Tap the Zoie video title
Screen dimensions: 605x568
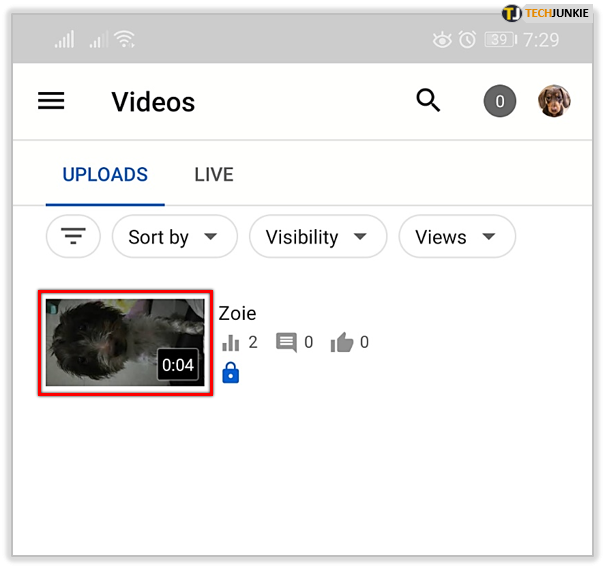pos(237,313)
